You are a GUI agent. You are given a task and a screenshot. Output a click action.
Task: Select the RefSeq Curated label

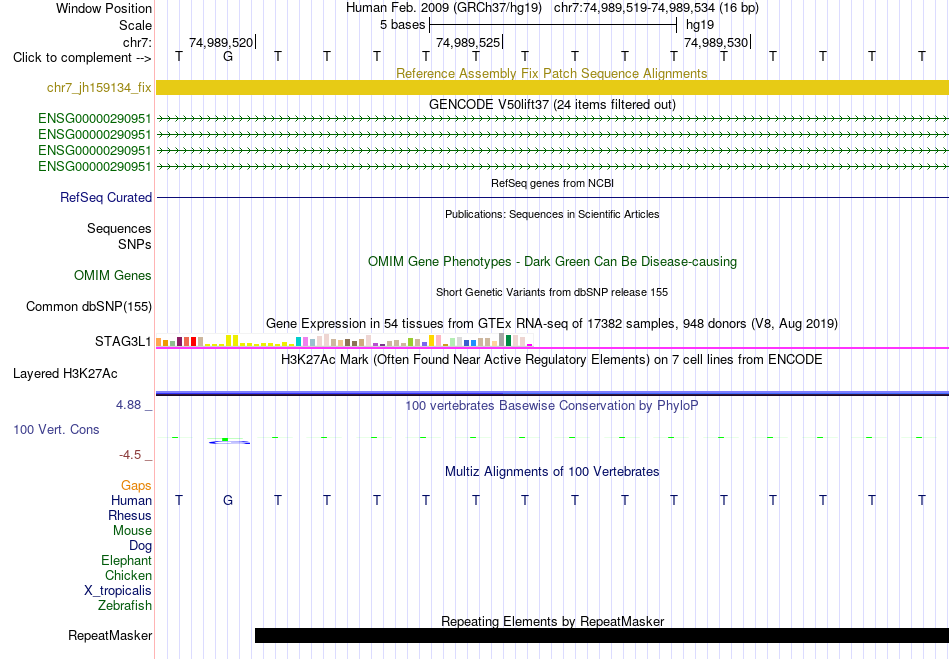(106, 197)
